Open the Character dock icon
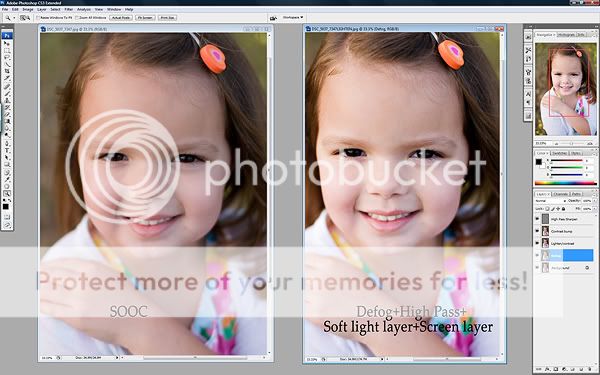The height and width of the screenshot is (375, 600). 528,93
